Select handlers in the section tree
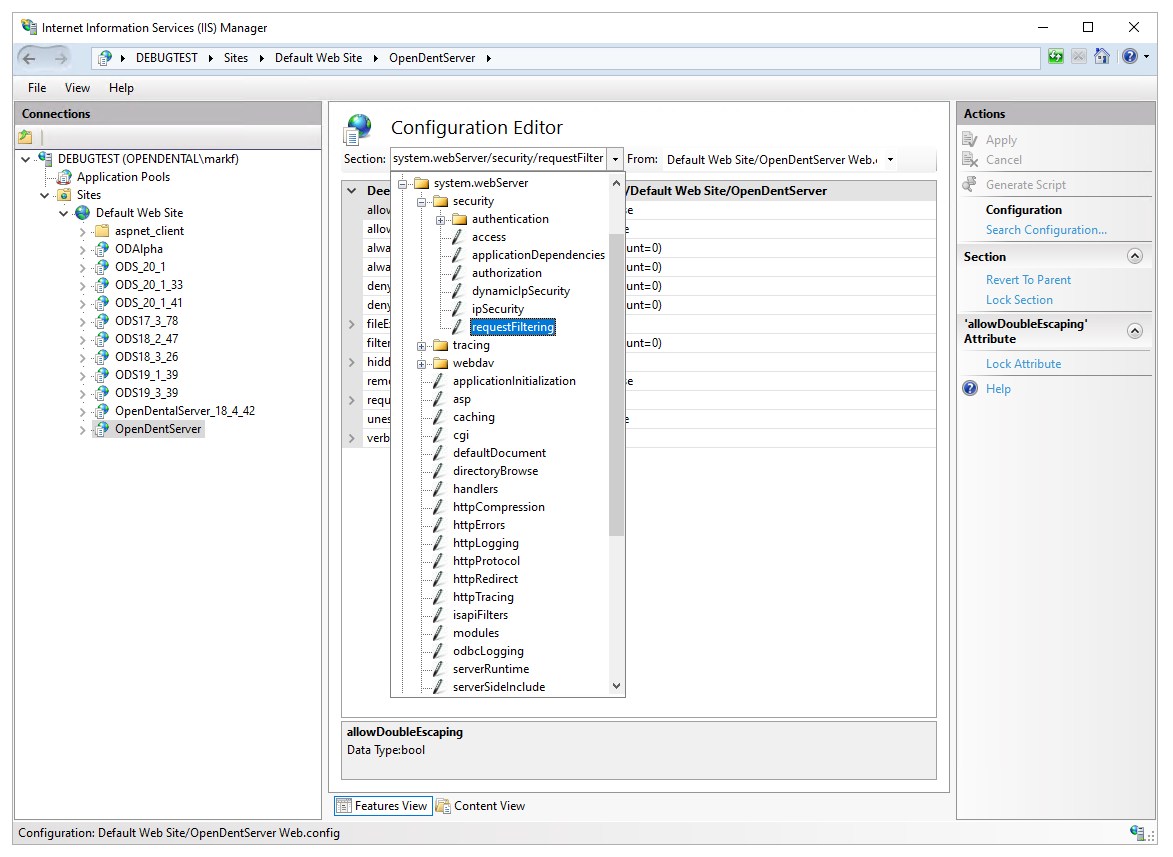This screenshot has height=857, width=1173. tap(475, 489)
